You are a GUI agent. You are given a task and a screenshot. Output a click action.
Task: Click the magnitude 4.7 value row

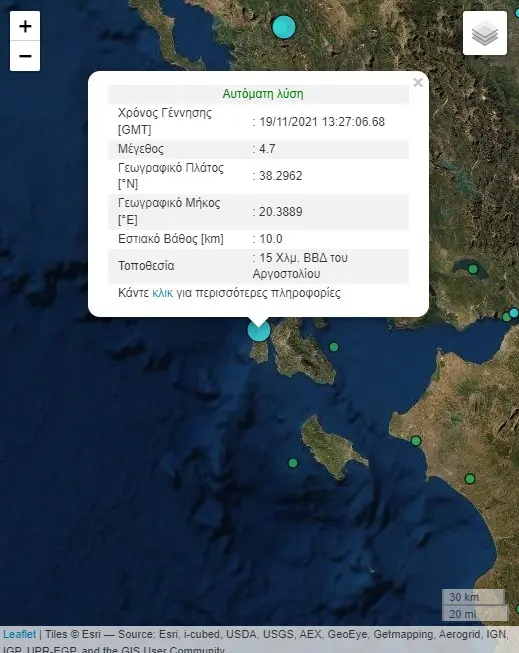coord(258,149)
